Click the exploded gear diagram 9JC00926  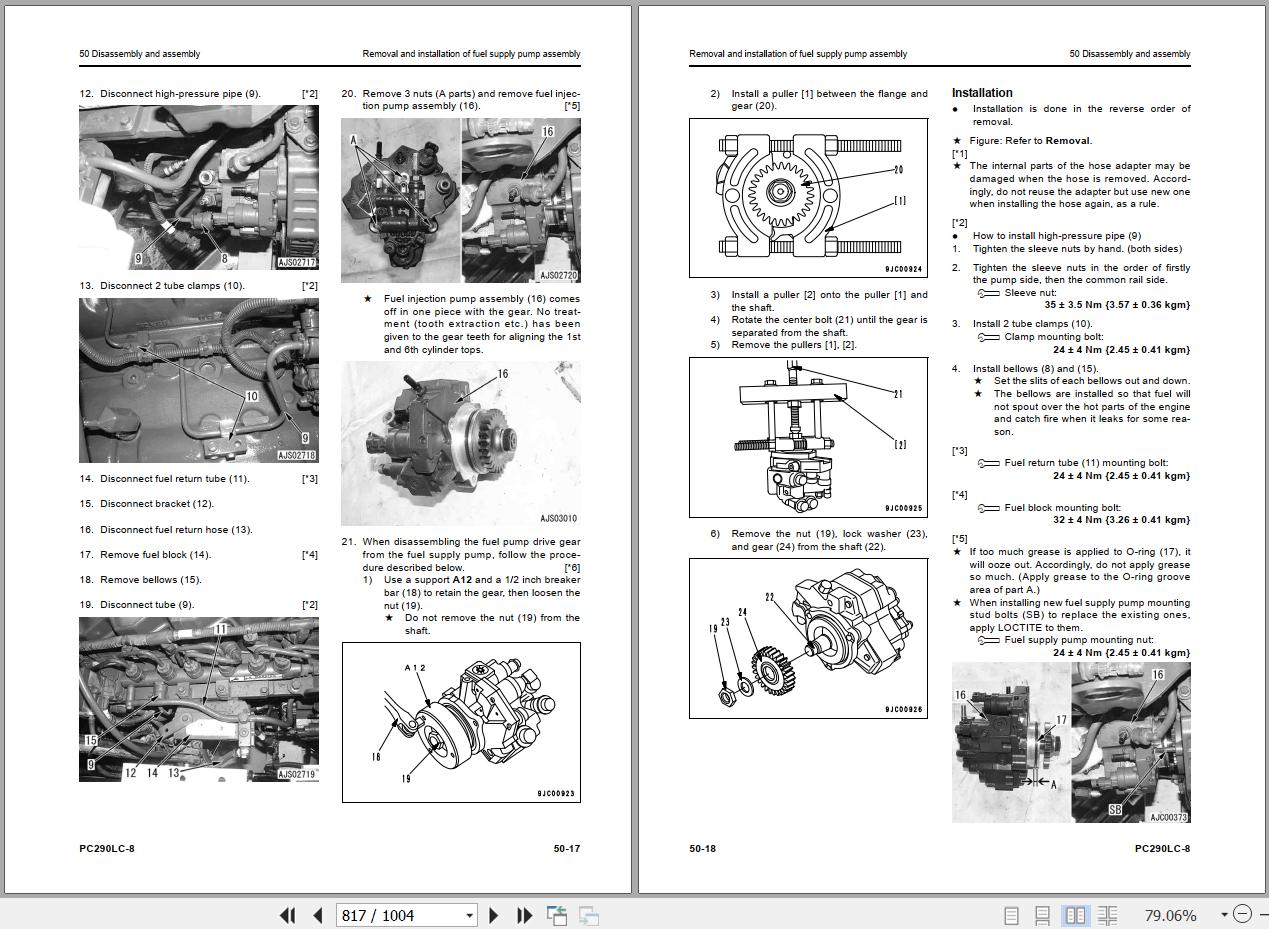tap(808, 638)
